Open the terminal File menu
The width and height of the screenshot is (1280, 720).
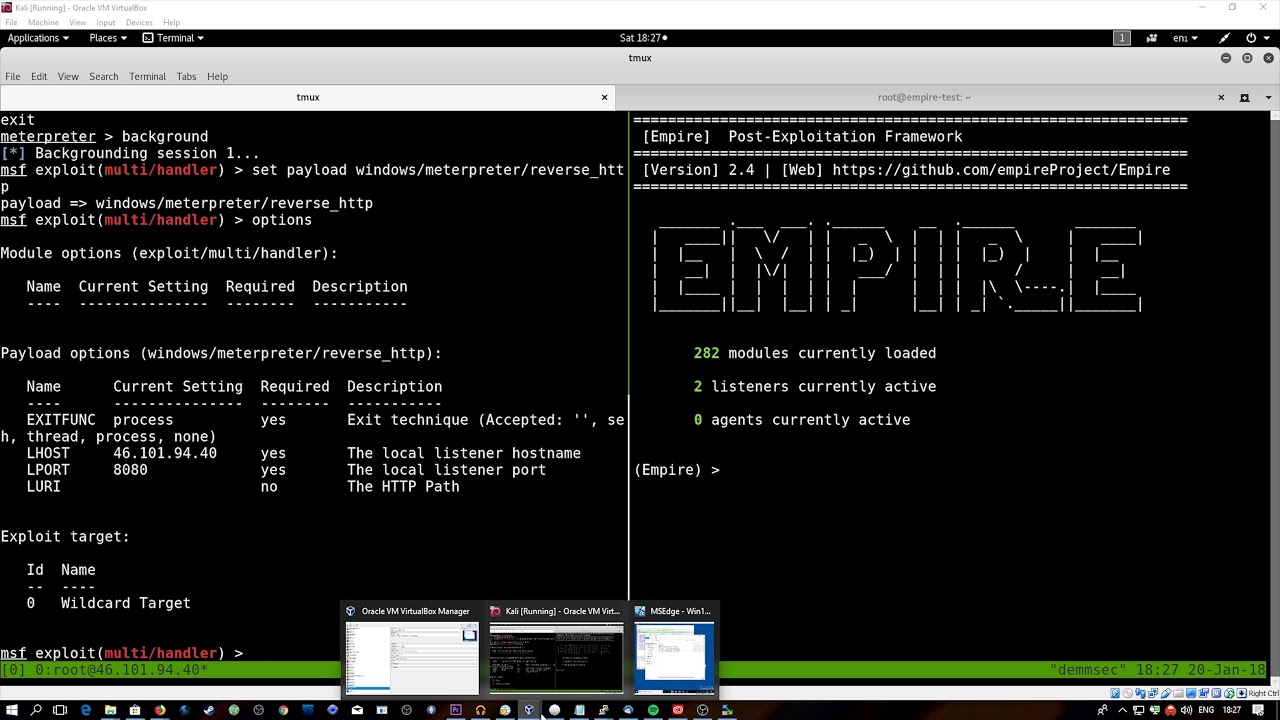(x=12, y=76)
